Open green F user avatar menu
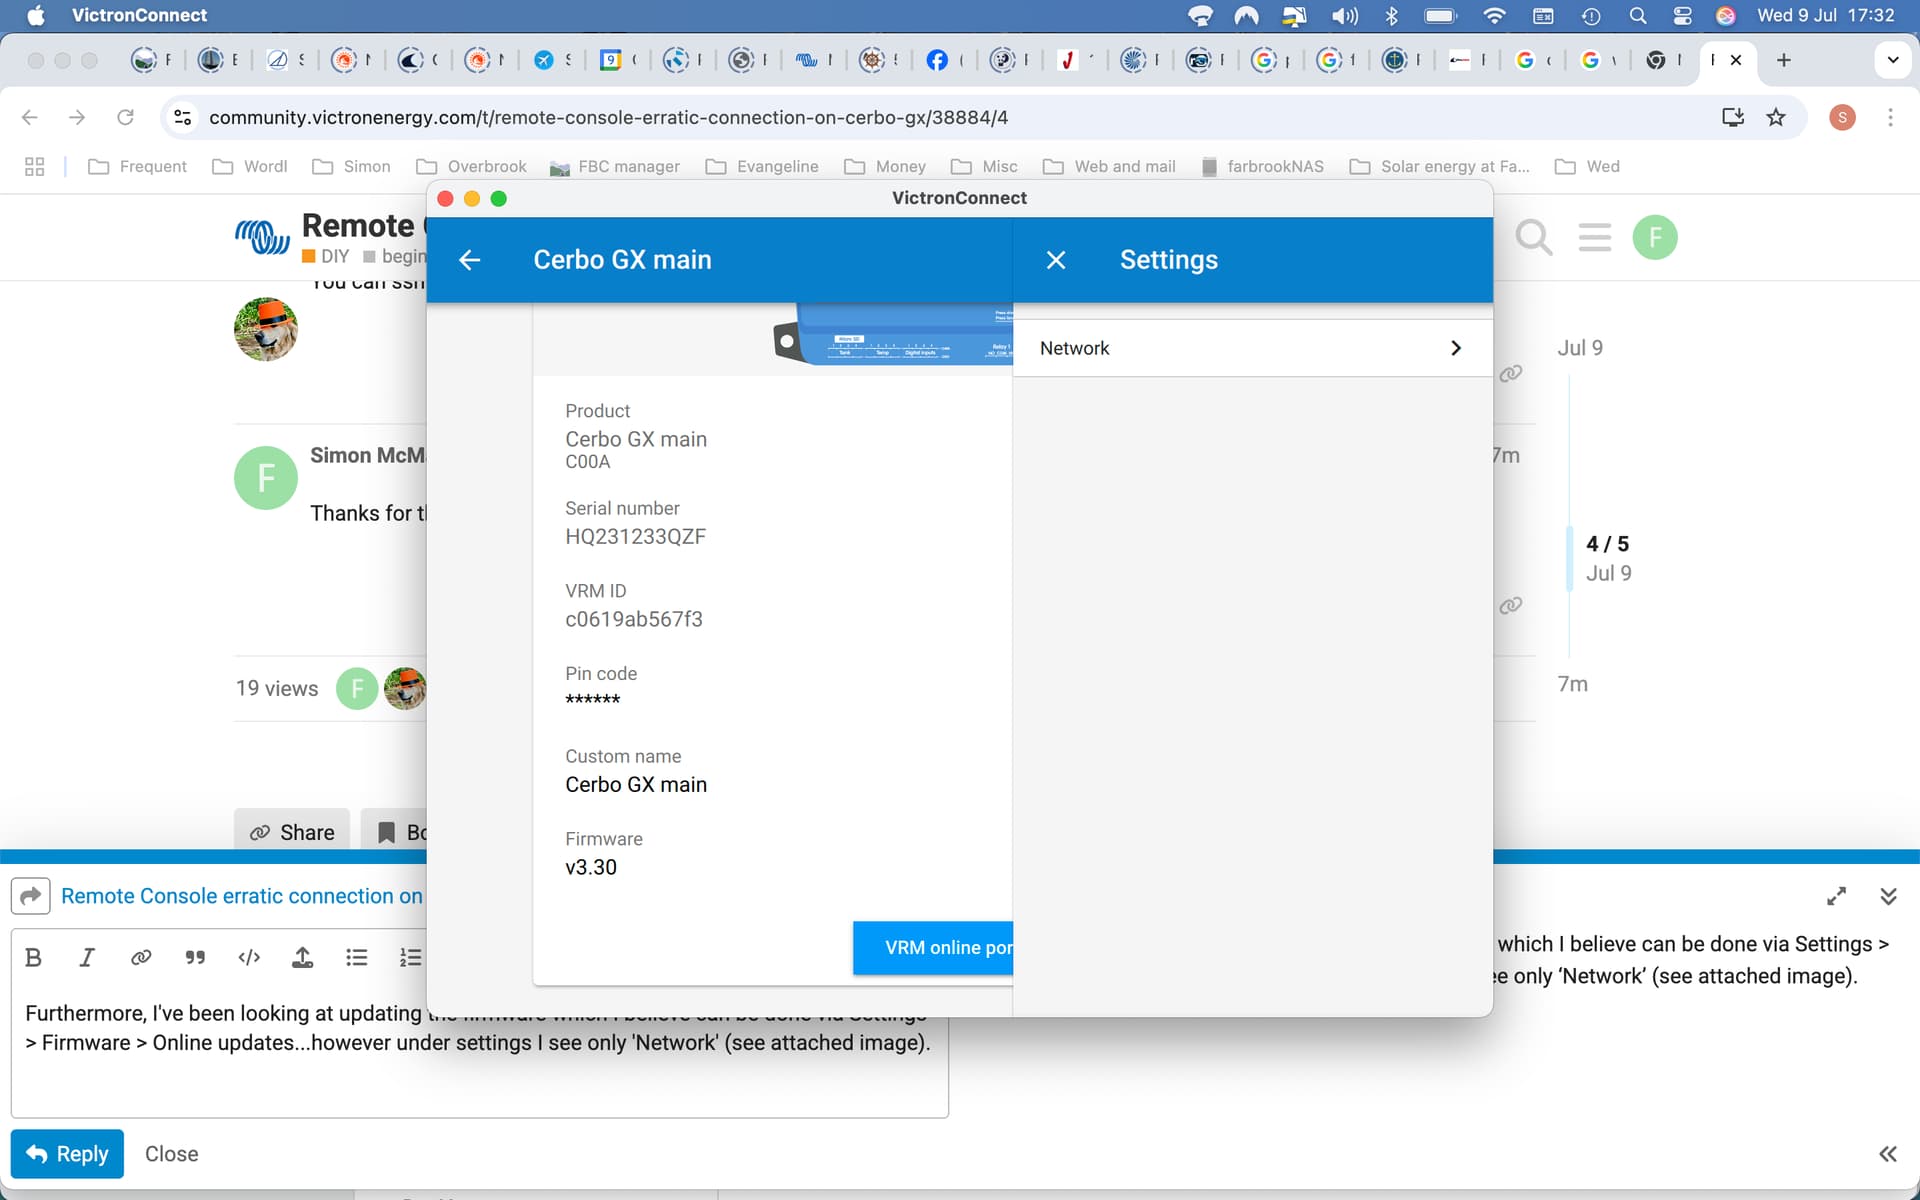Image resolution: width=1920 pixels, height=1200 pixels. (1655, 238)
